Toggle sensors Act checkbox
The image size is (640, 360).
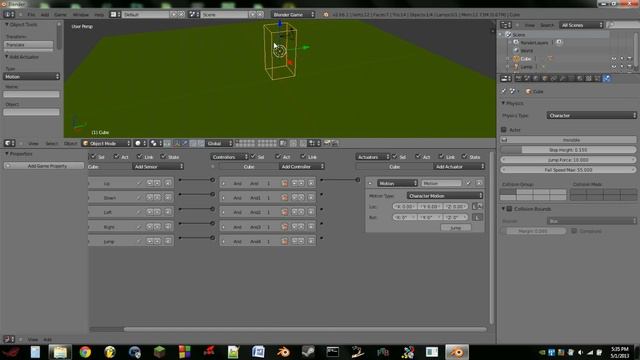pyautogui.click(x=117, y=156)
